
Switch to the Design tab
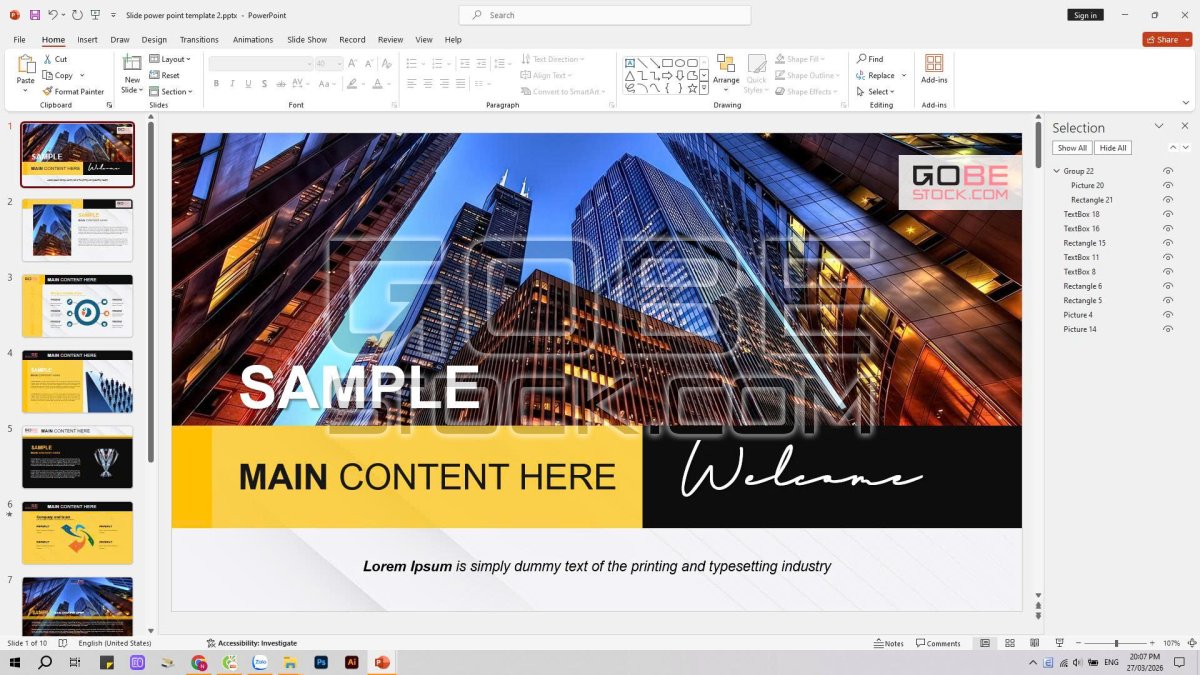tap(154, 39)
